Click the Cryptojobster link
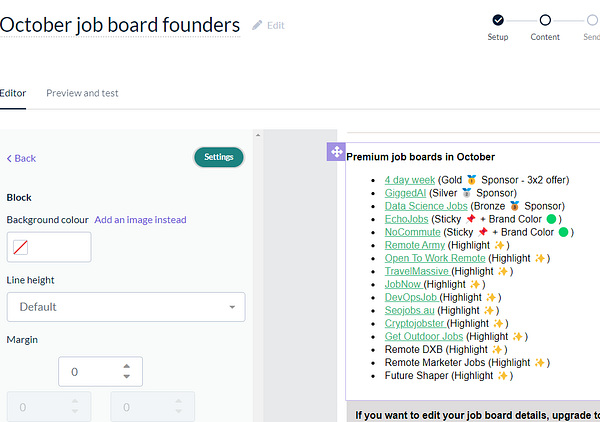The image size is (600, 422). click(x=414, y=323)
